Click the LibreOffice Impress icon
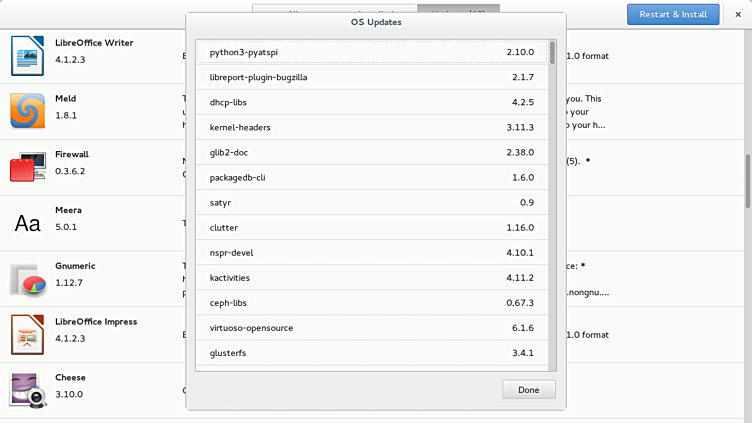This screenshot has width=752, height=423. coord(28,334)
